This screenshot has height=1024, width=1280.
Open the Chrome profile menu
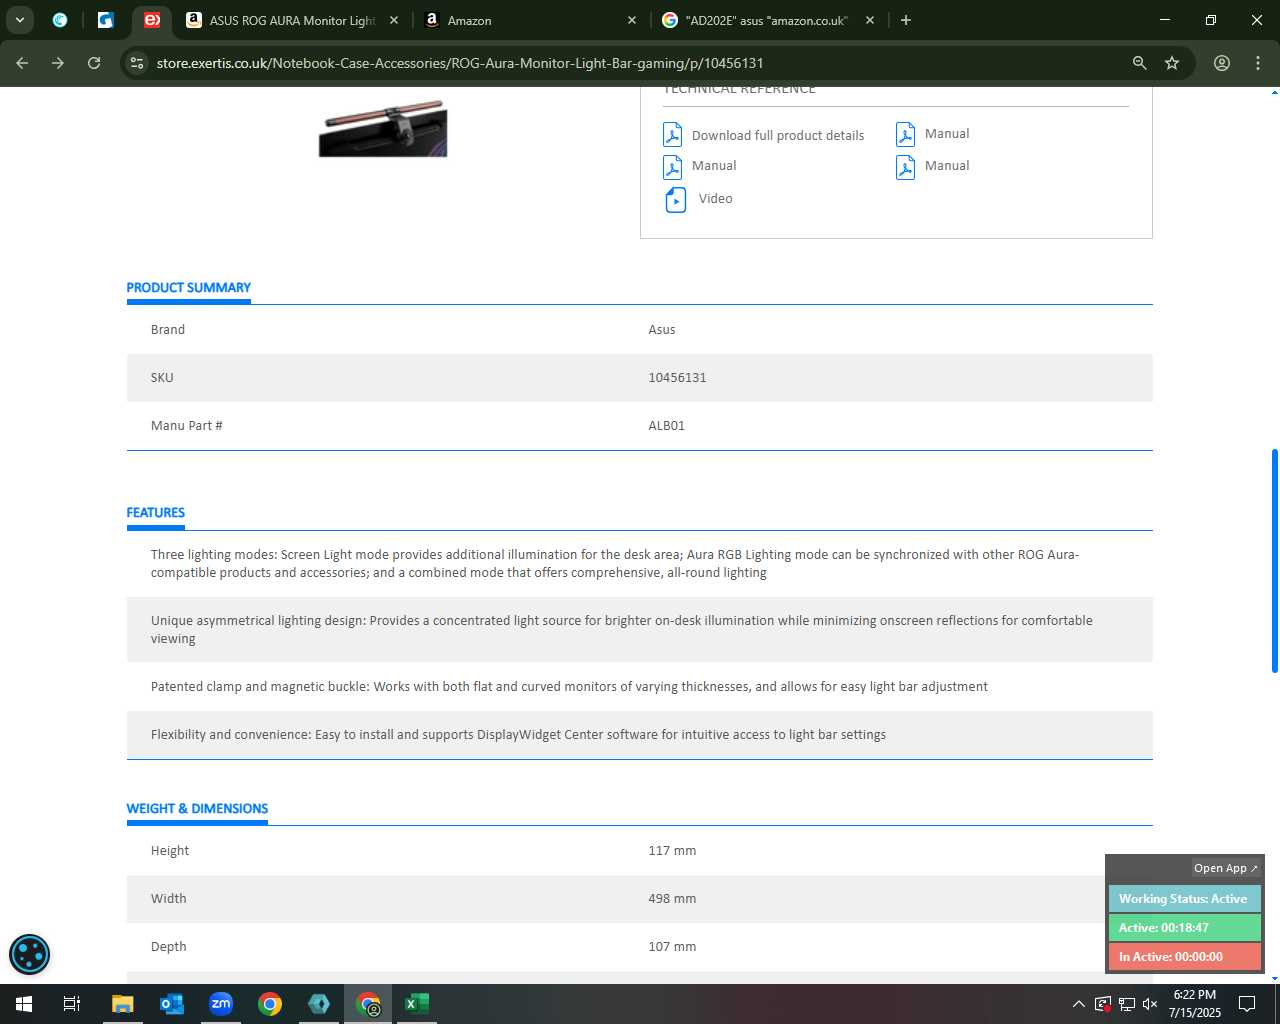(x=1222, y=63)
